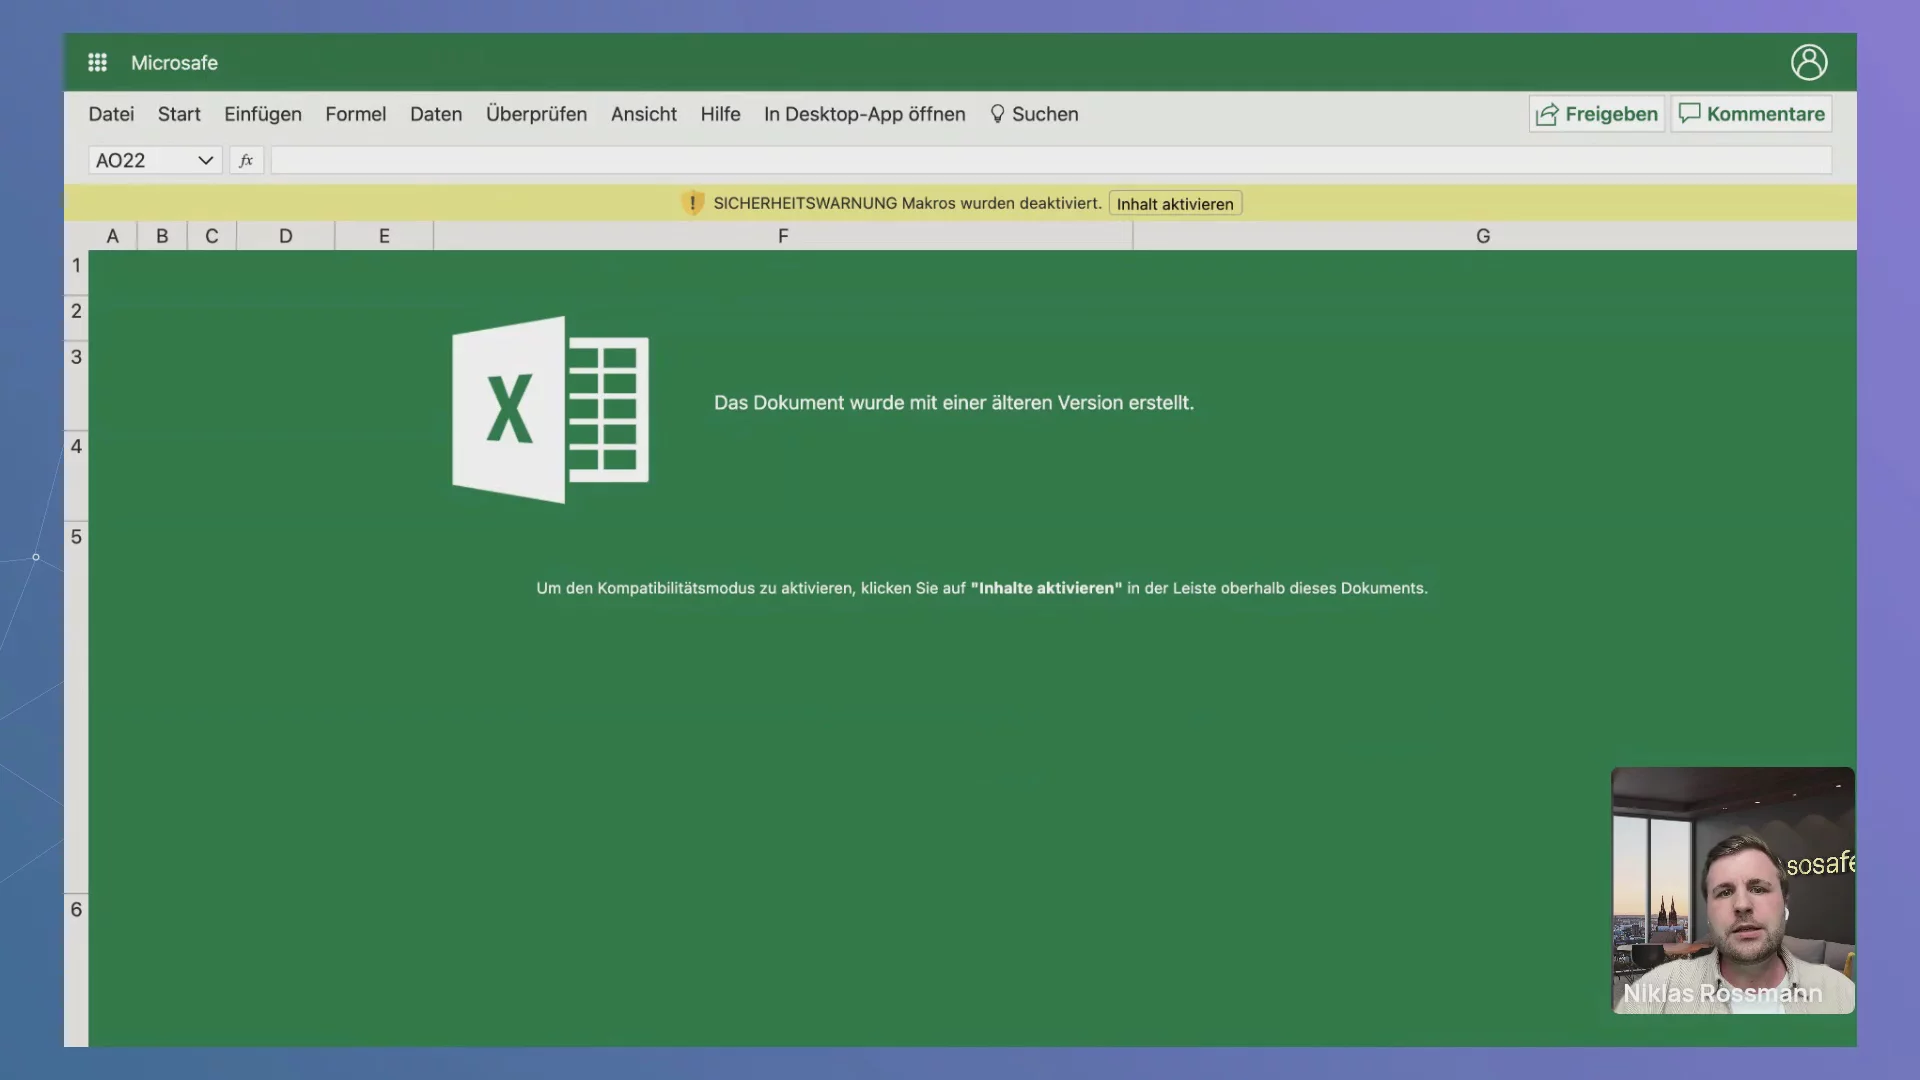Click the 'Um den Kompatibilitätsmodus zu aktivieren' instruction text

pos(982,588)
